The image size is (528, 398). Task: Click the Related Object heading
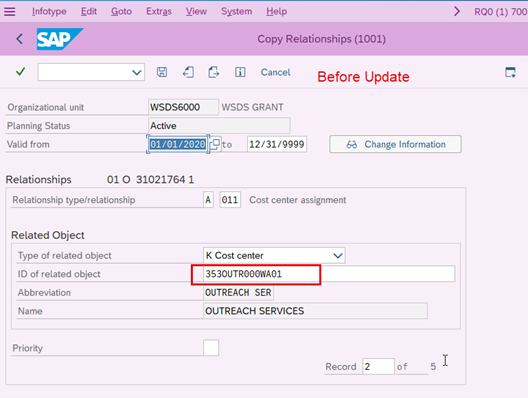point(47,235)
